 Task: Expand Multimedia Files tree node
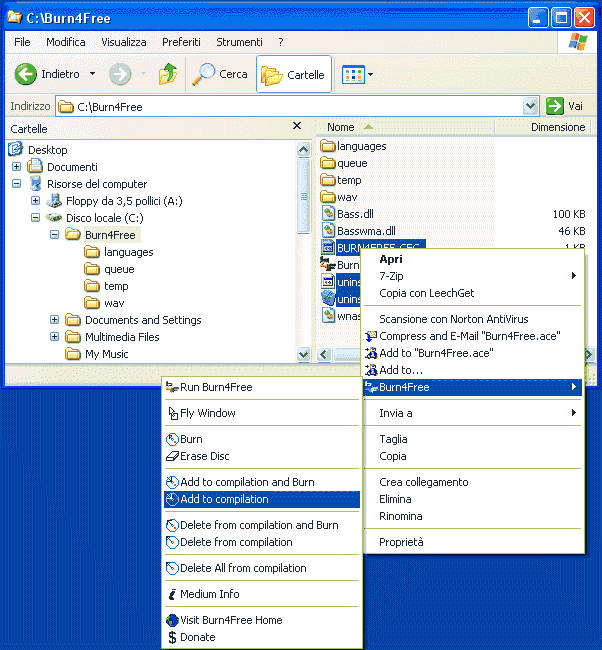pos(54,337)
